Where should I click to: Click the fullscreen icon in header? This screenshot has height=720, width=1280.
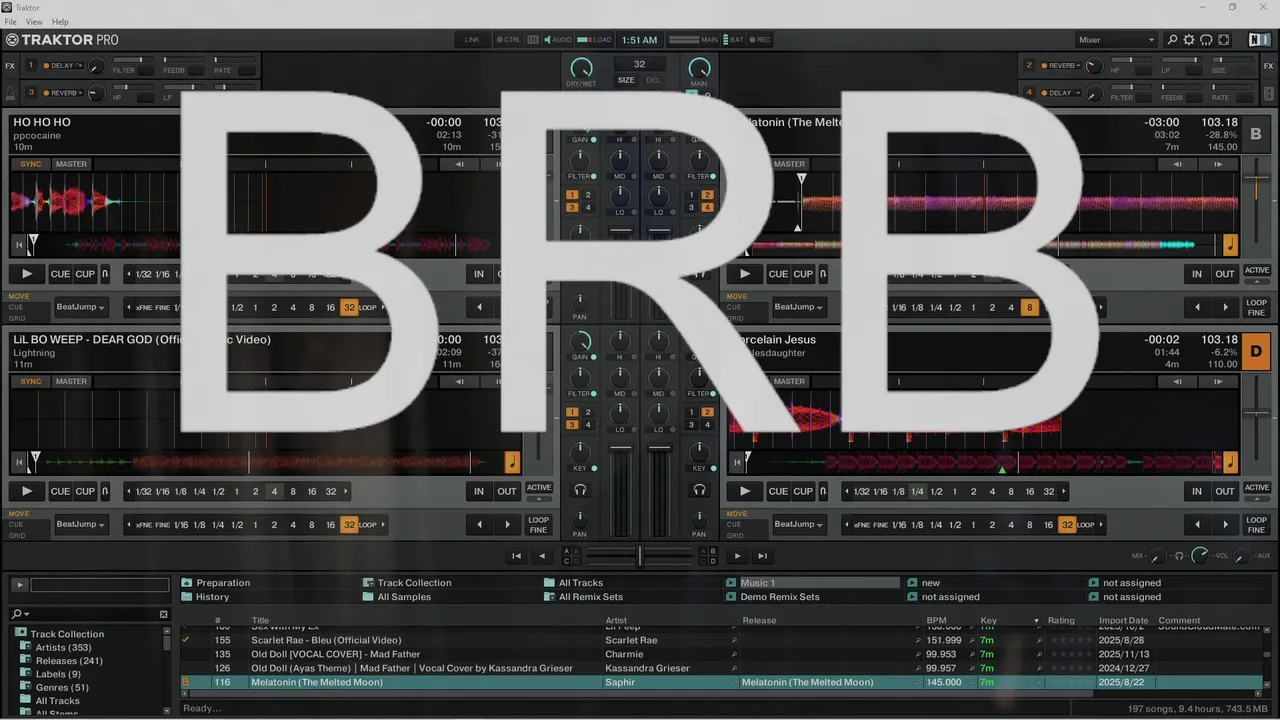(1224, 40)
